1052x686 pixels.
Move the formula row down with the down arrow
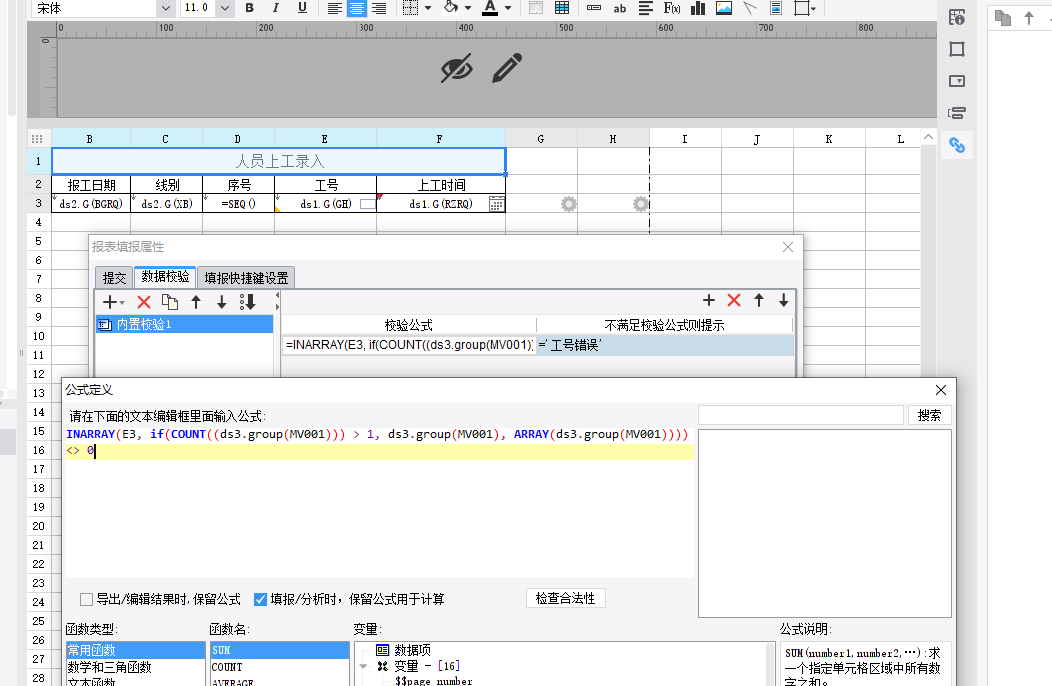[x=784, y=300]
